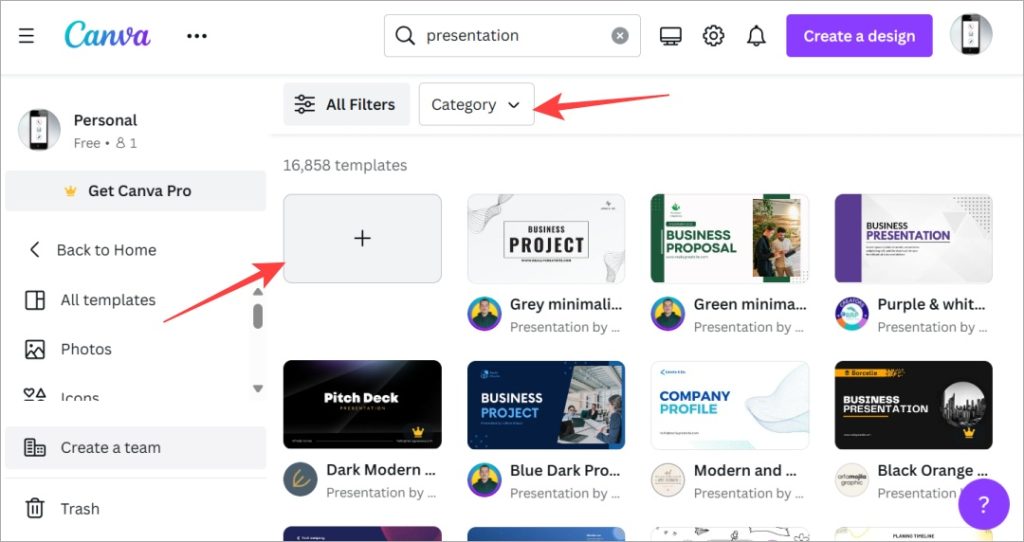
Task: Click the search magnifier icon
Action: point(405,35)
